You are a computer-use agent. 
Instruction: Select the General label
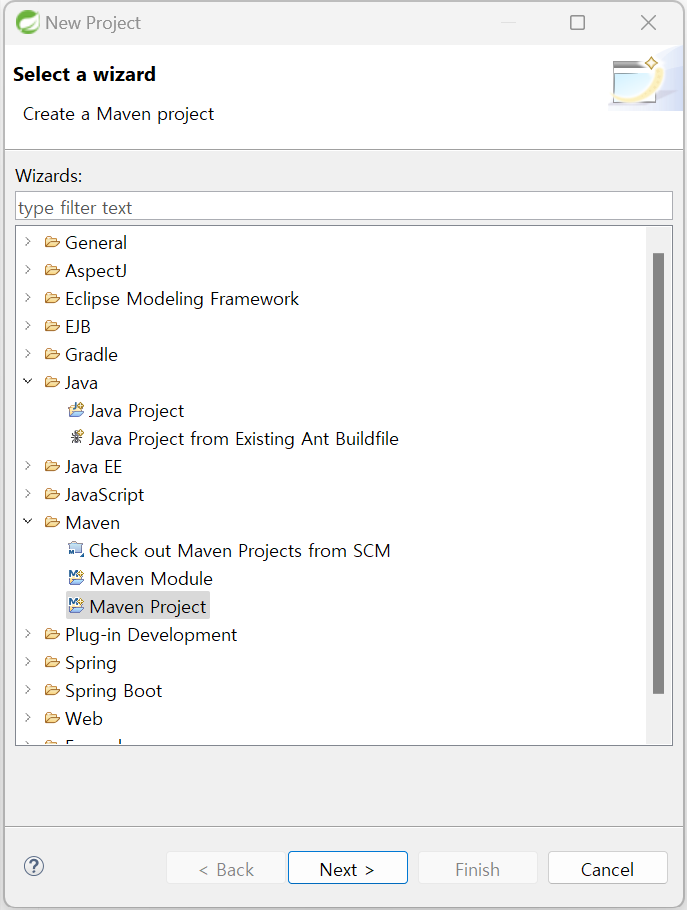tap(96, 243)
